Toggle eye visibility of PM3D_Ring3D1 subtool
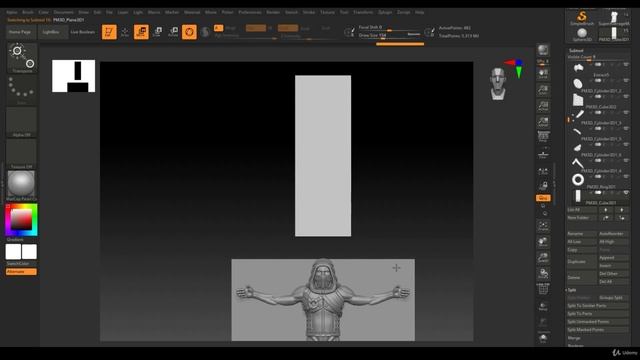 626,177
